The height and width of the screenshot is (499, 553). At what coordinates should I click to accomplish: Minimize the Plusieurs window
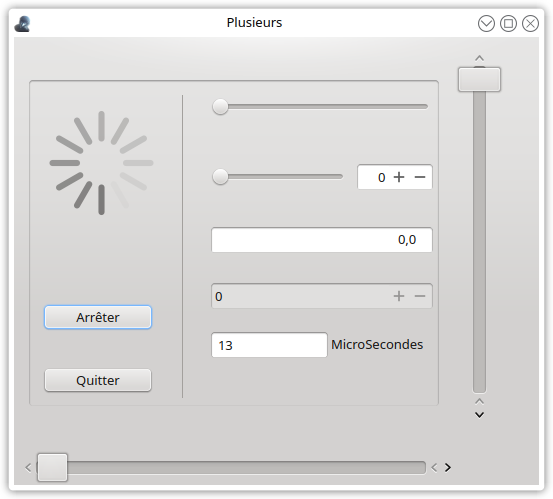[x=486, y=24]
